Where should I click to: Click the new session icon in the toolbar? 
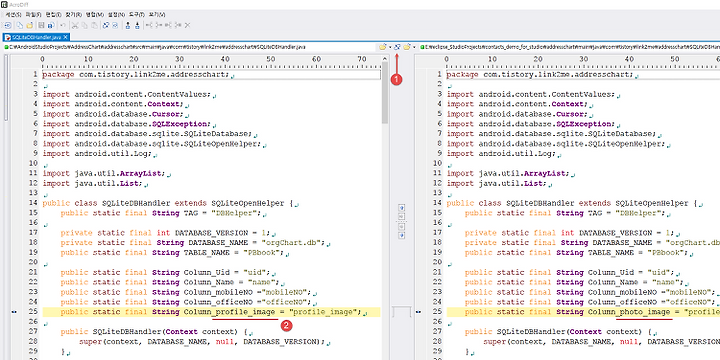(x=8, y=25)
